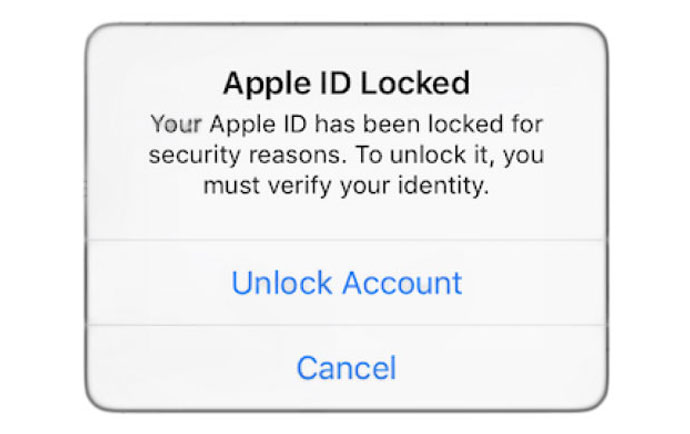The image size is (690, 434).
Task: Click the divider between Unlock Account and Cancel
Action: coord(346,325)
